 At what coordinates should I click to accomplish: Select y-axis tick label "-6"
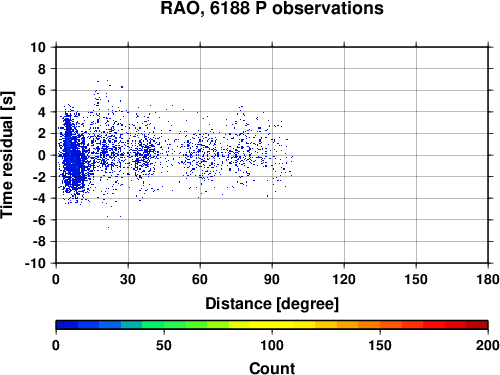click(x=39, y=220)
